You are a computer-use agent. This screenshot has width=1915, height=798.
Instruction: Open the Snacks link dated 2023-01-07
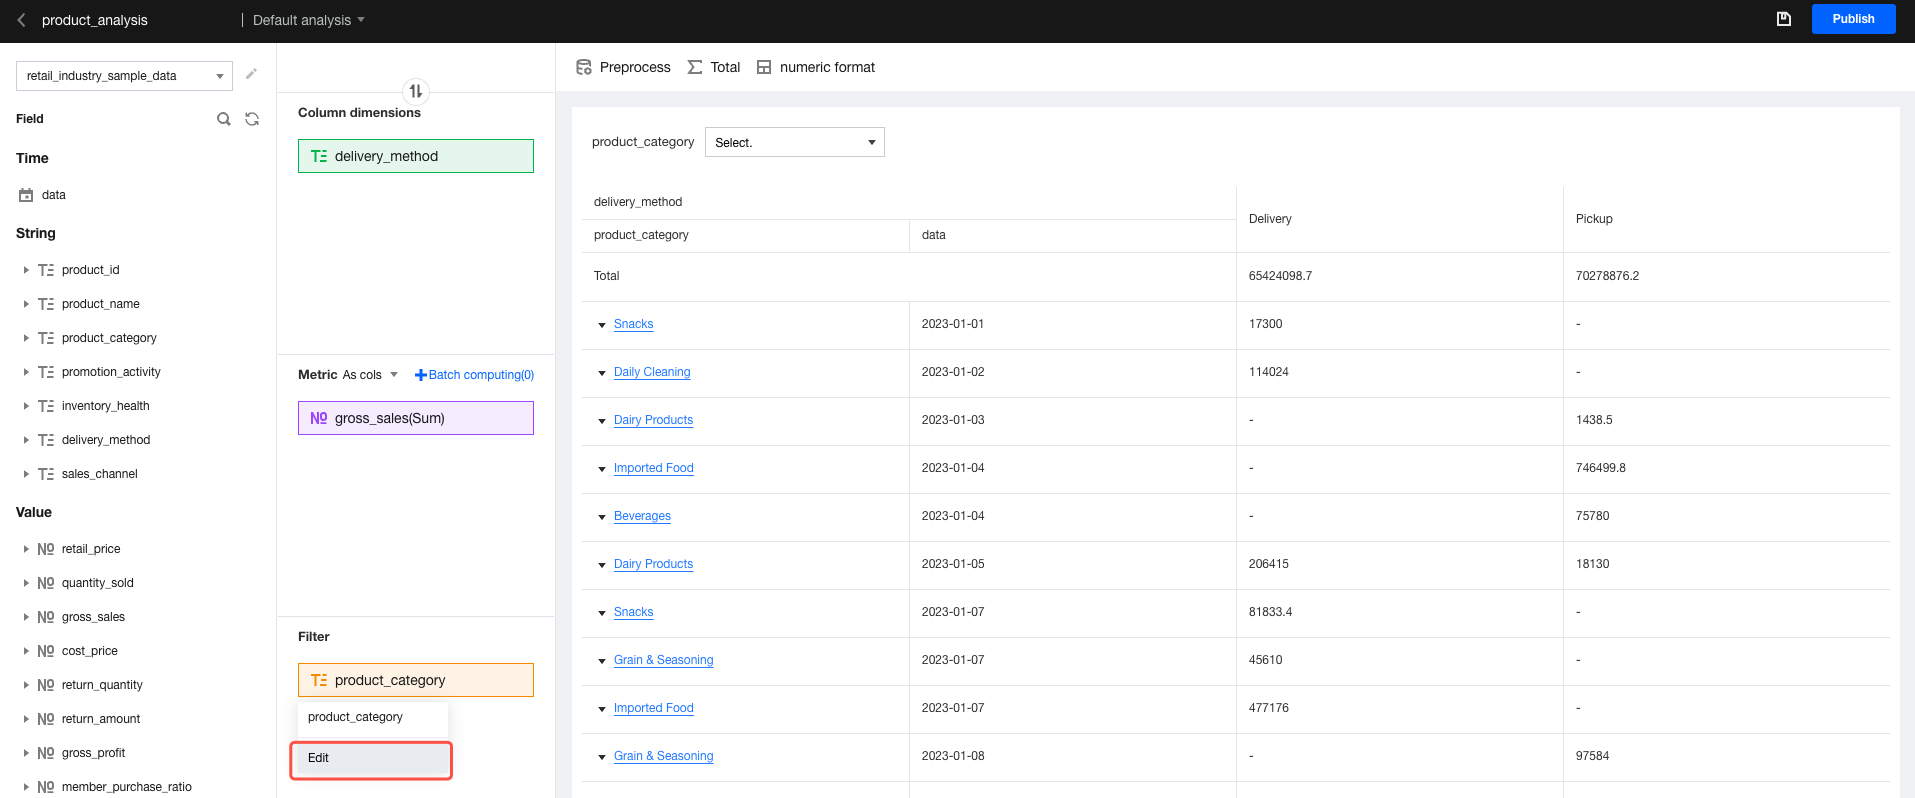tap(633, 612)
